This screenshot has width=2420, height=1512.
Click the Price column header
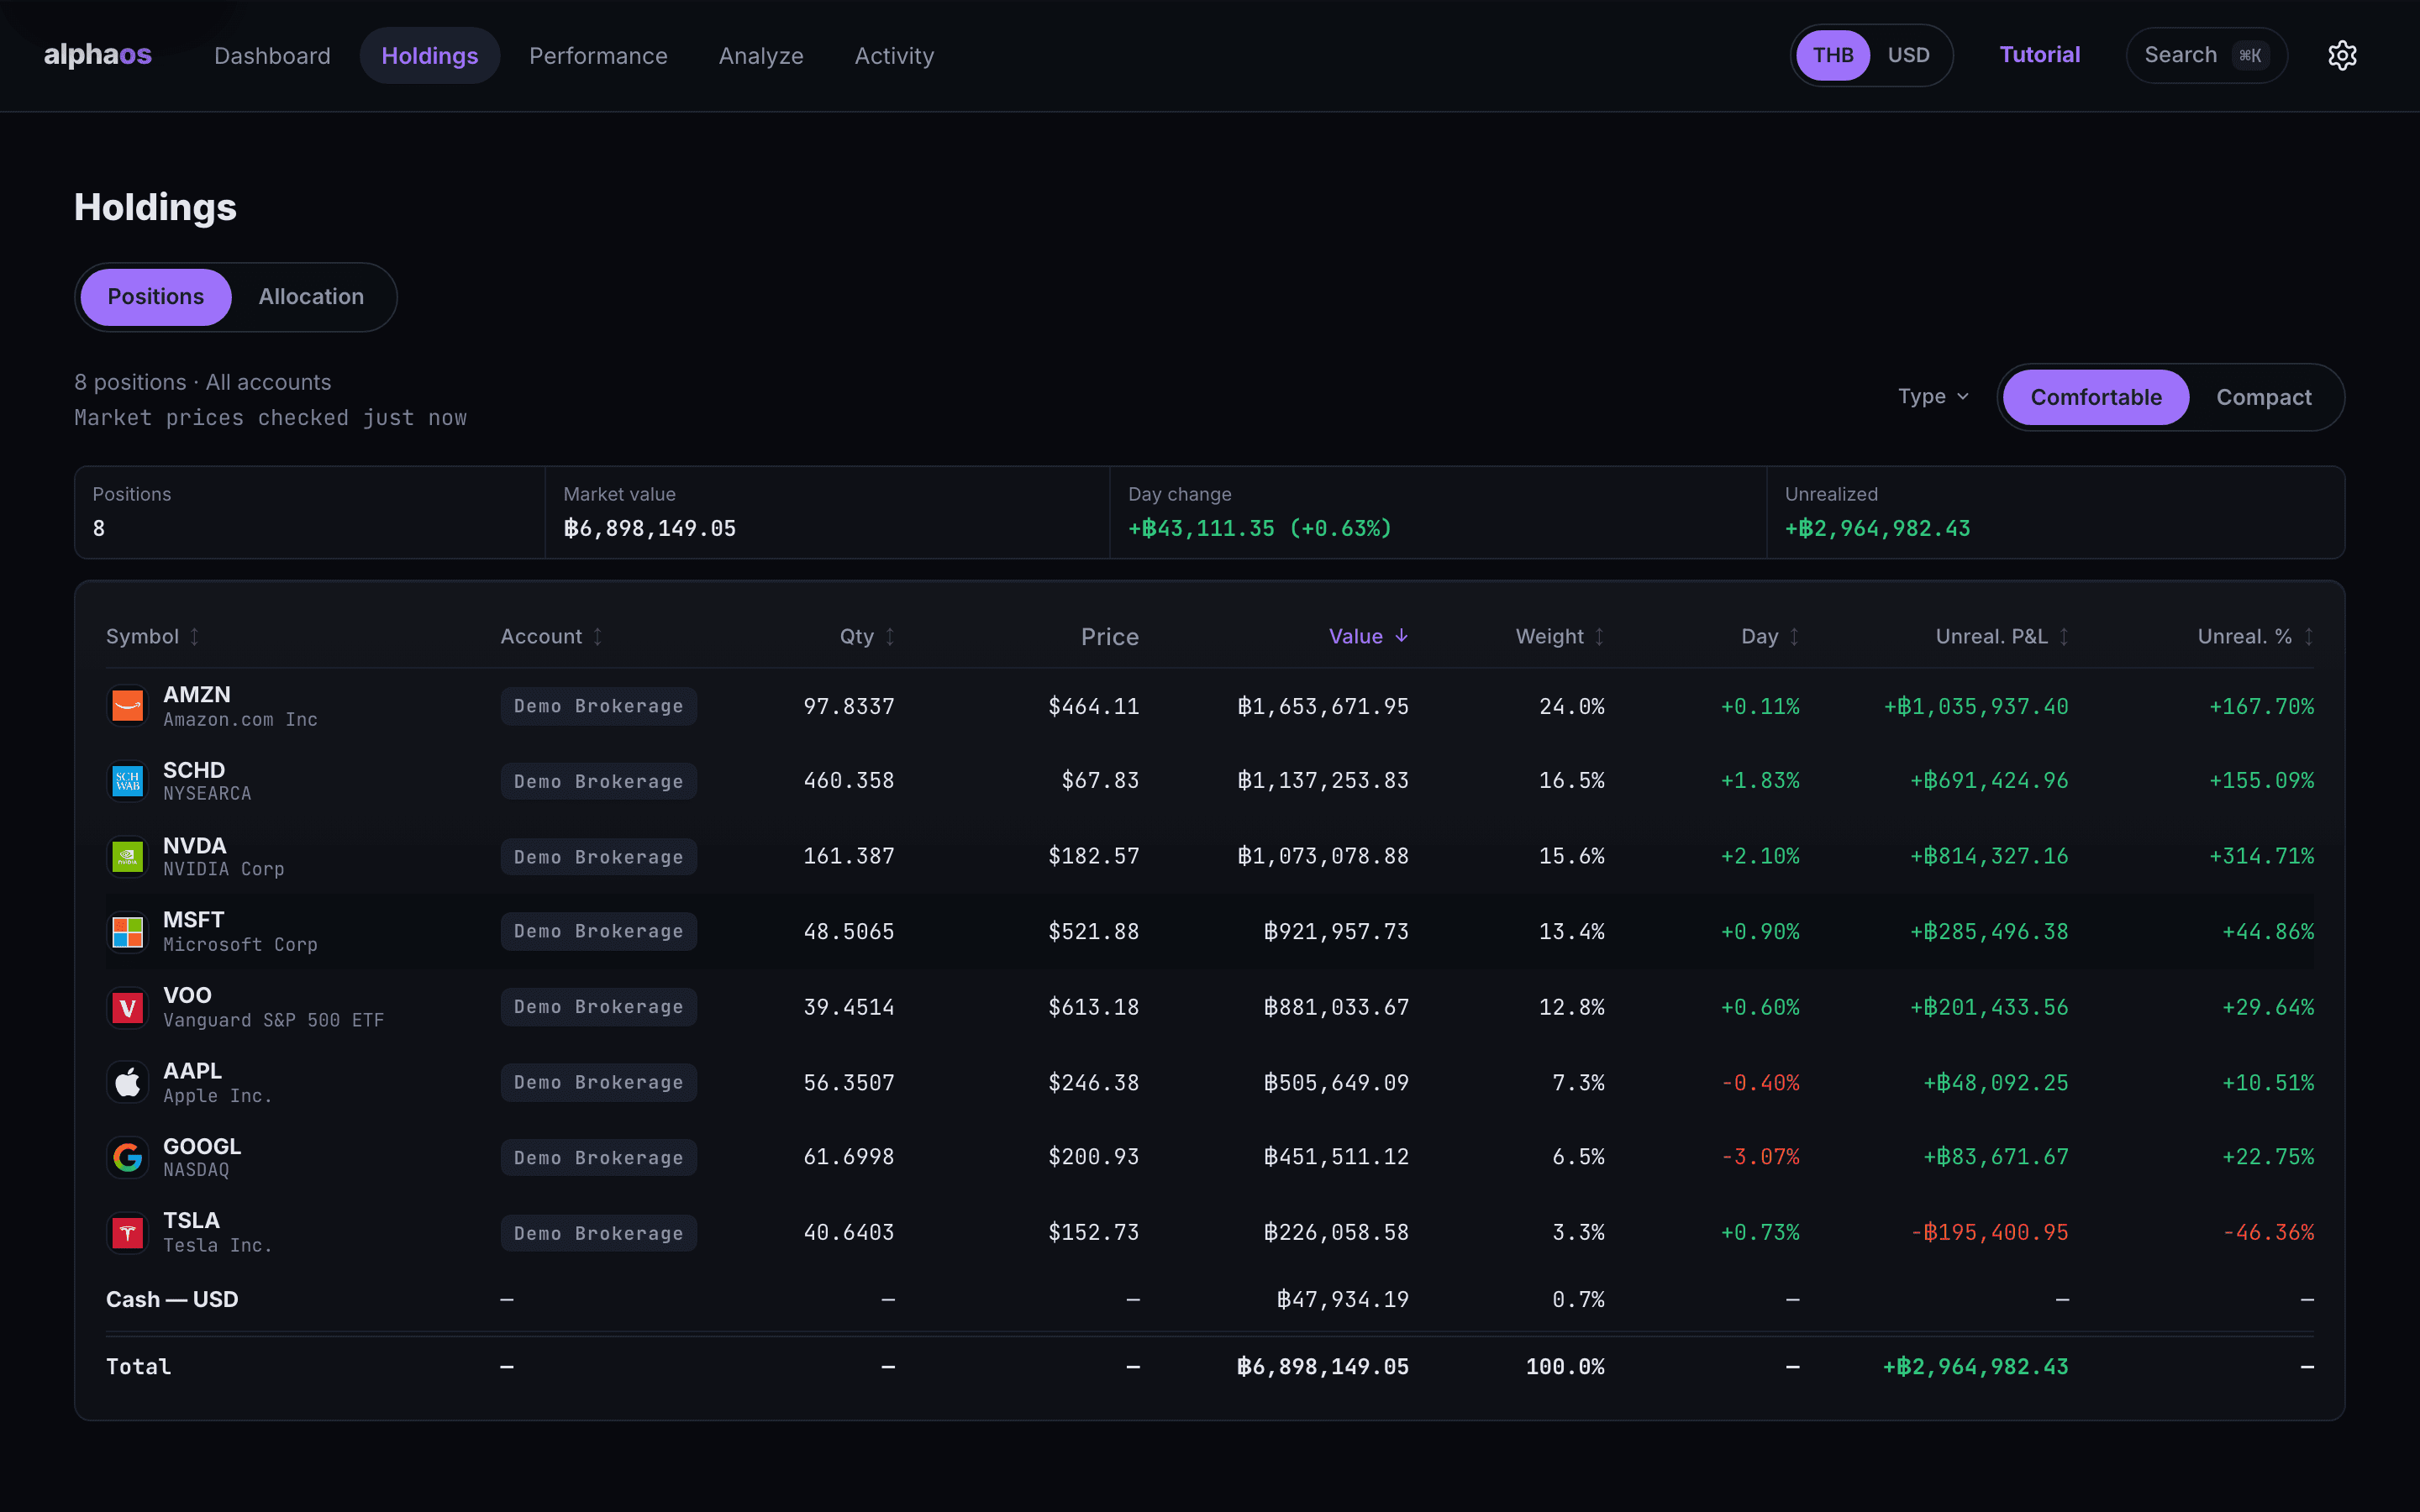[x=1110, y=637]
